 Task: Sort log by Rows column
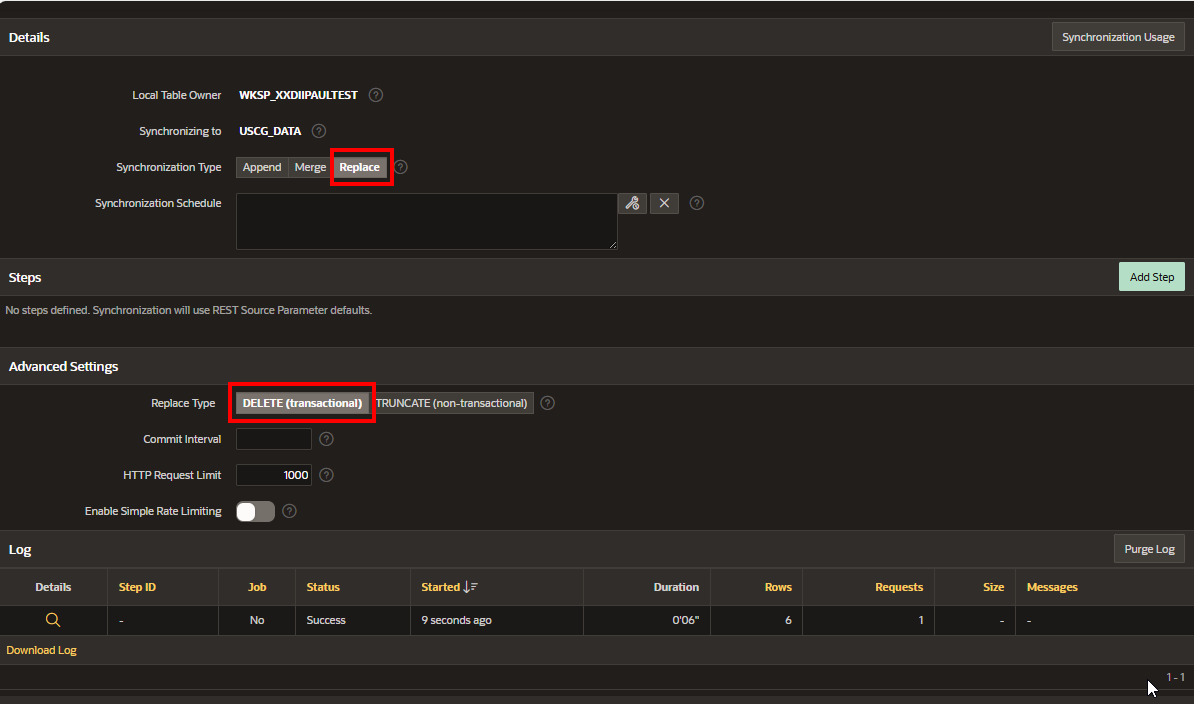click(x=778, y=587)
